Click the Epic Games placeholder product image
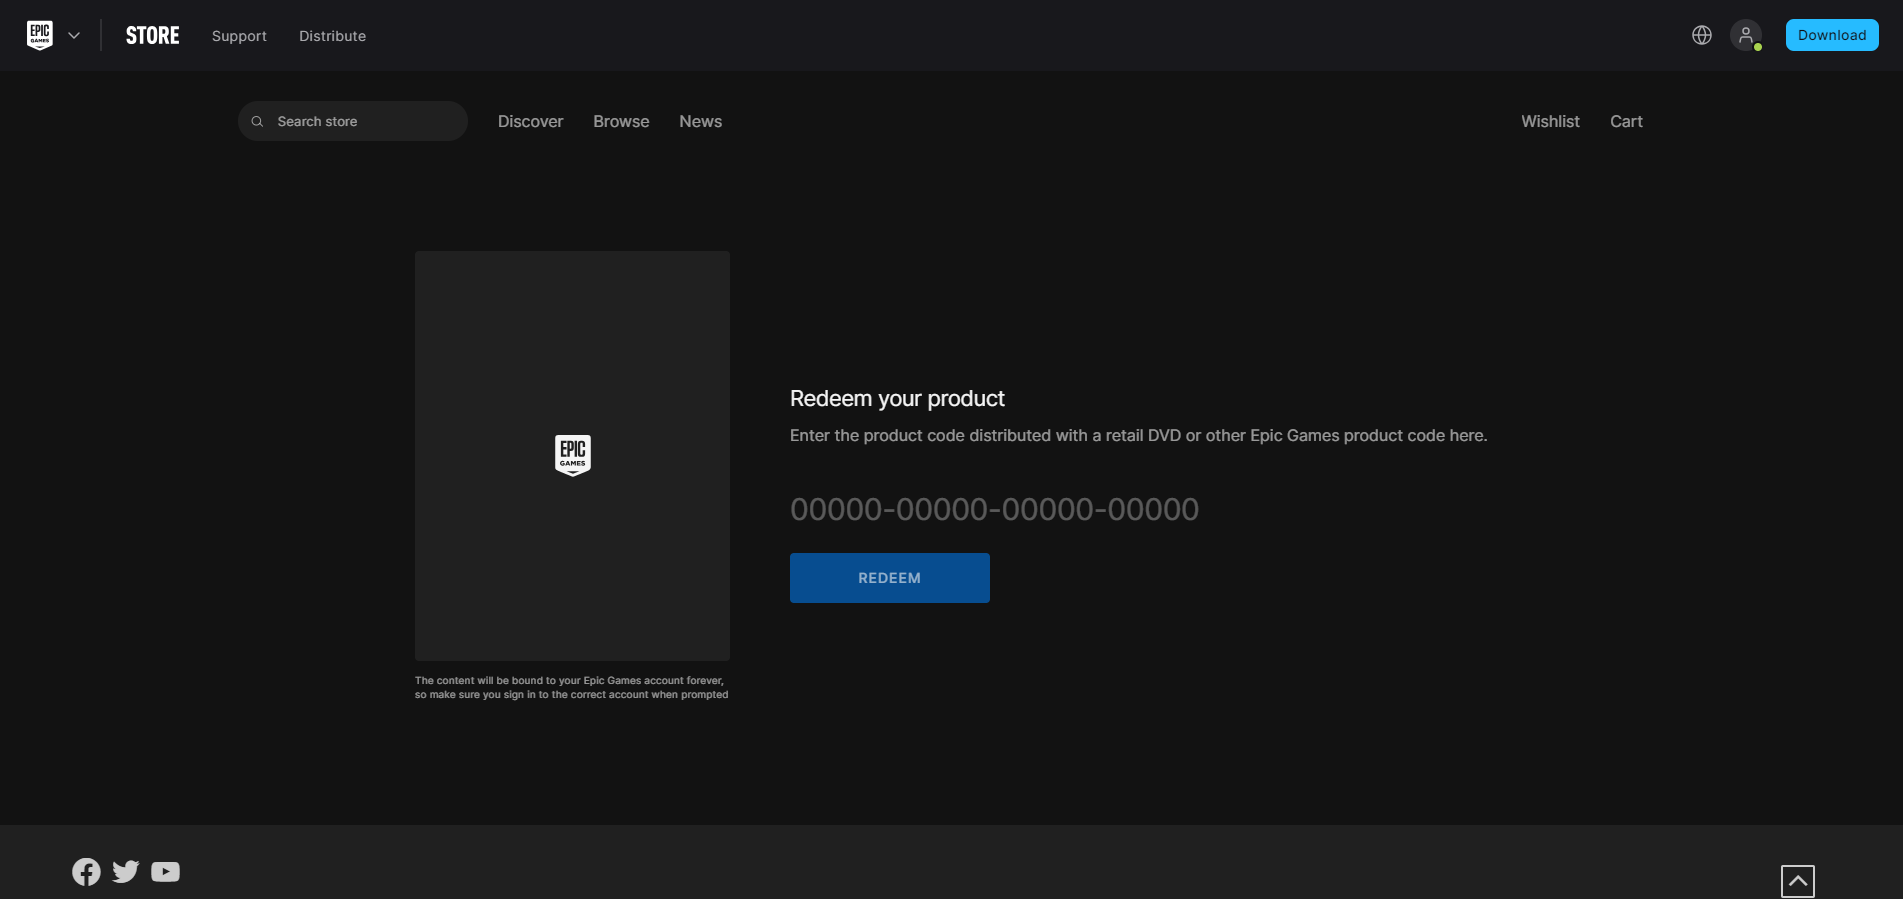1903x899 pixels. (572, 456)
